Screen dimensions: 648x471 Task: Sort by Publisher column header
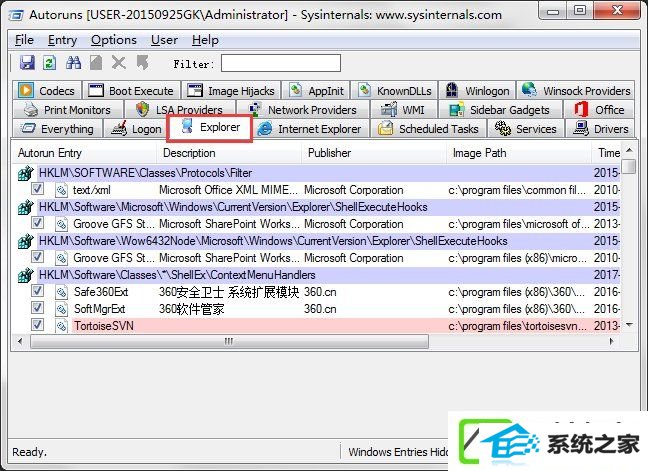click(374, 153)
